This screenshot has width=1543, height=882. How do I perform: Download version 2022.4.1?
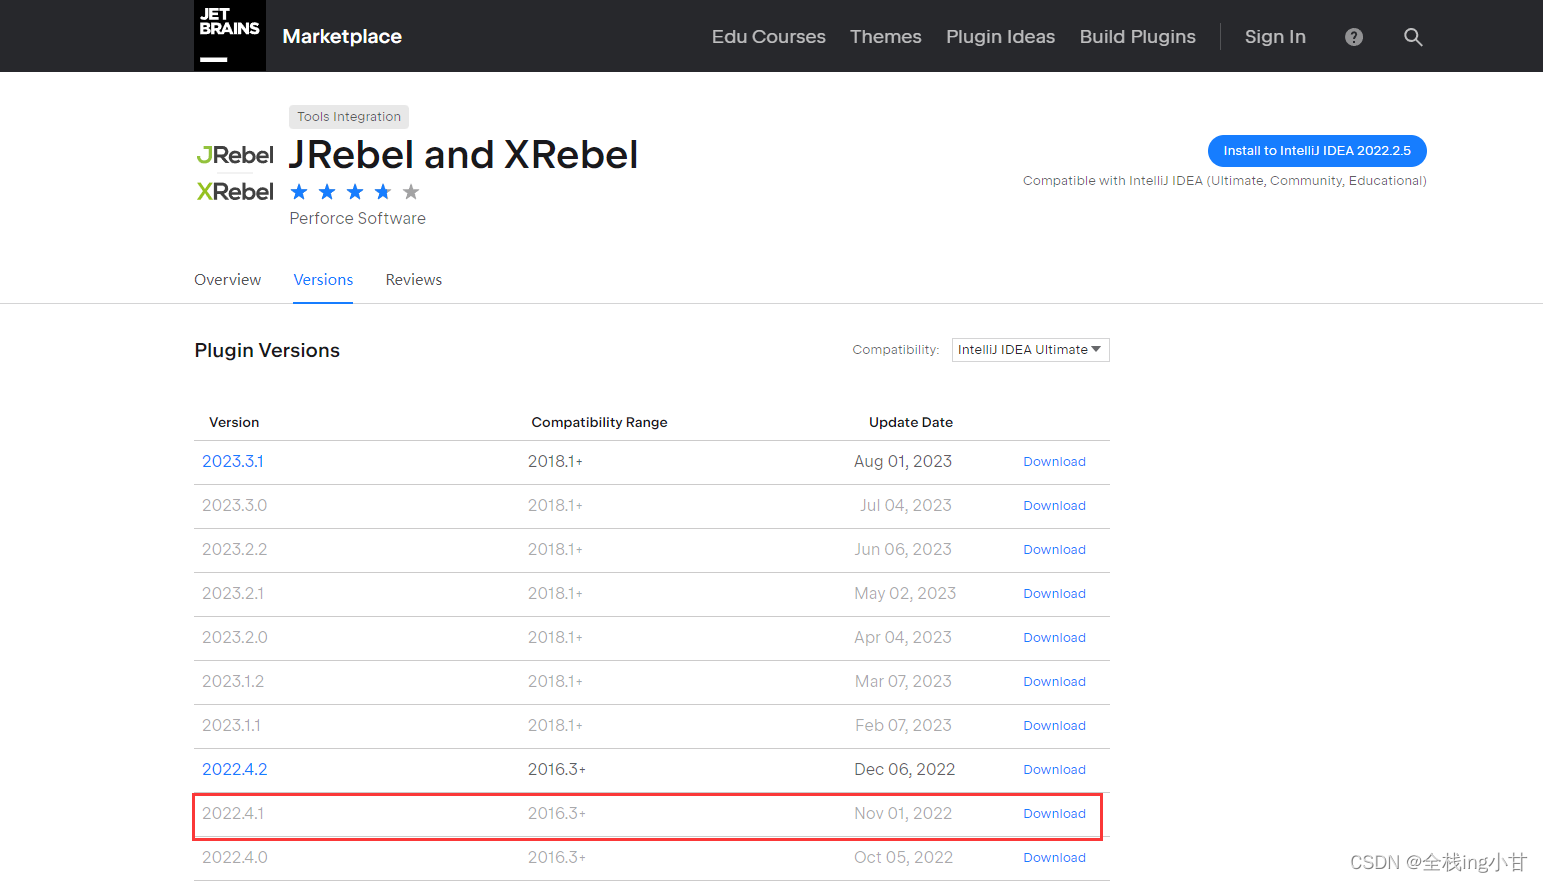click(x=1054, y=814)
